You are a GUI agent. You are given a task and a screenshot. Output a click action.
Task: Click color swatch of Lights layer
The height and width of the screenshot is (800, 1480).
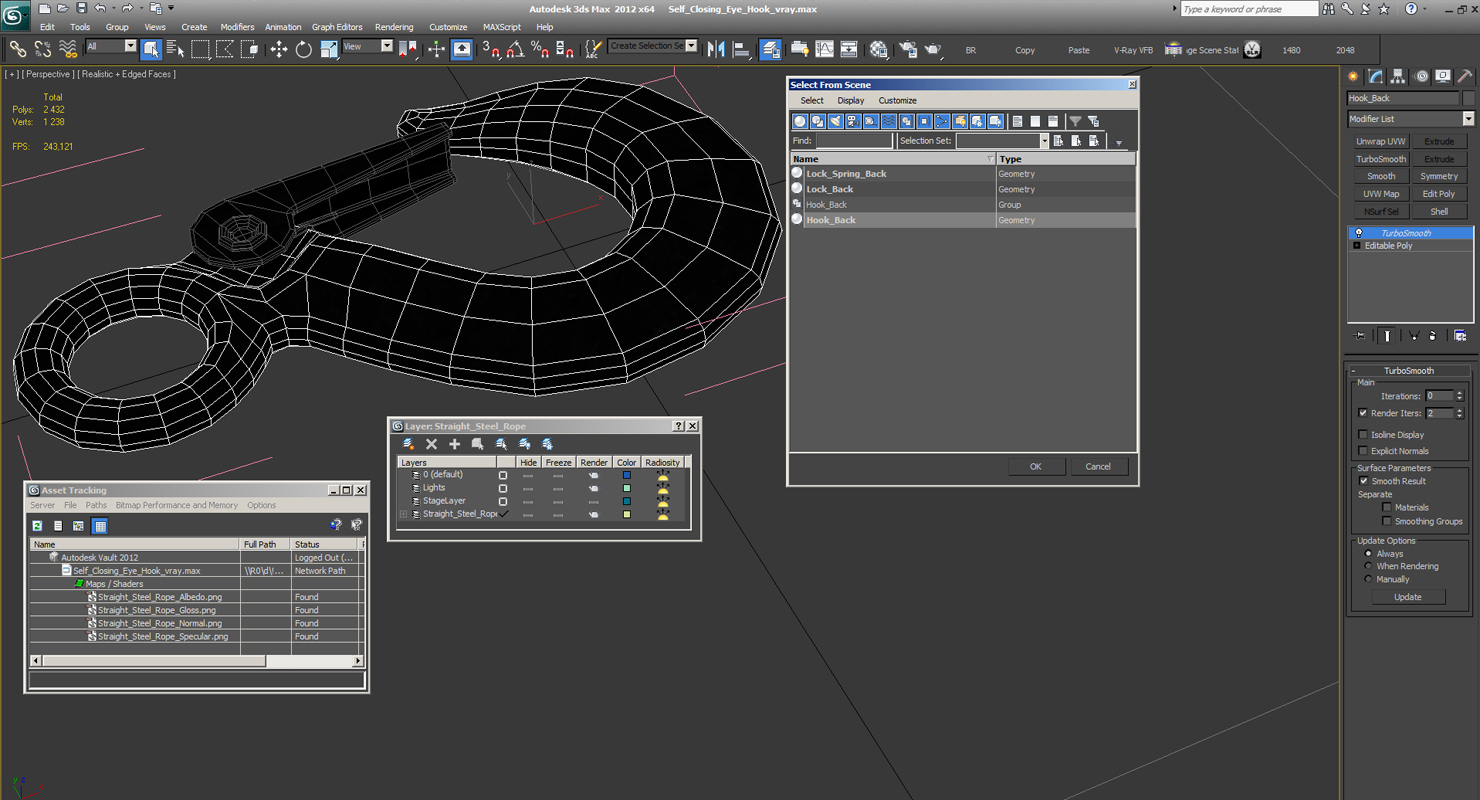[x=627, y=489]
